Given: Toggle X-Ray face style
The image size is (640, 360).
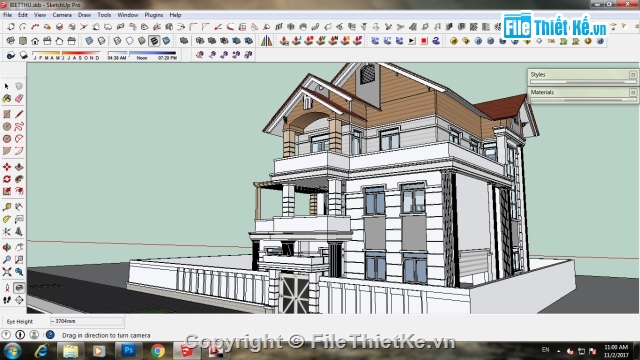Looking at the screenshot, I should tap(89, 41).
